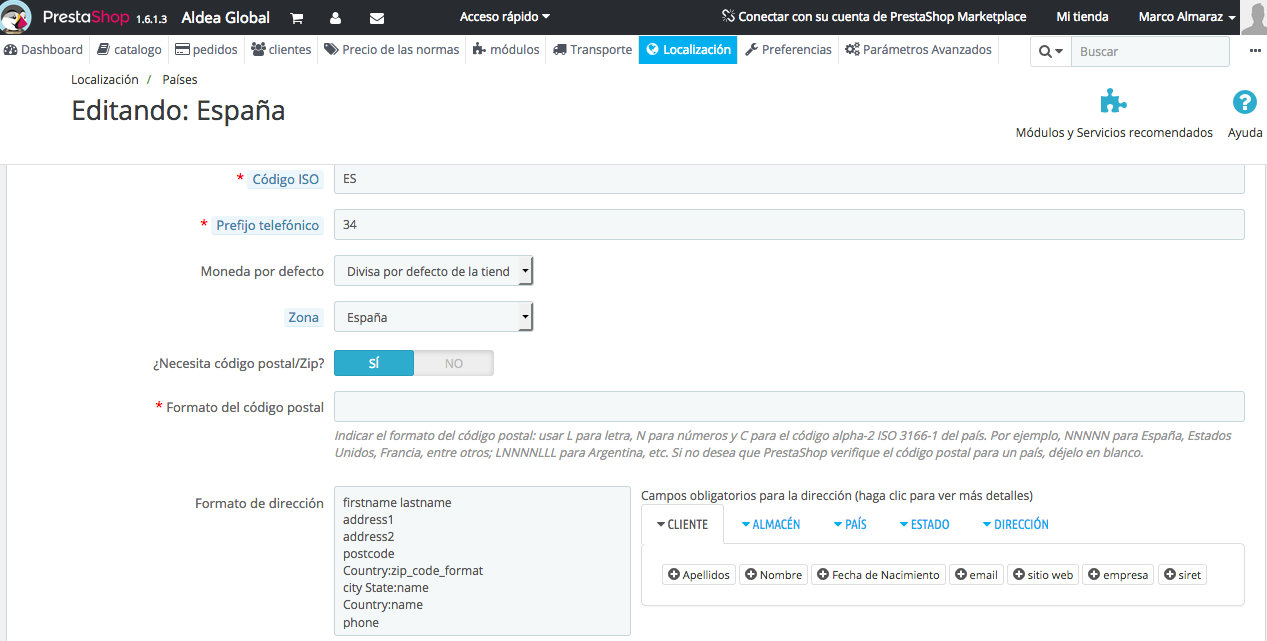Click the Zona label
1267x641 pixels.
(x=304, y=317)
